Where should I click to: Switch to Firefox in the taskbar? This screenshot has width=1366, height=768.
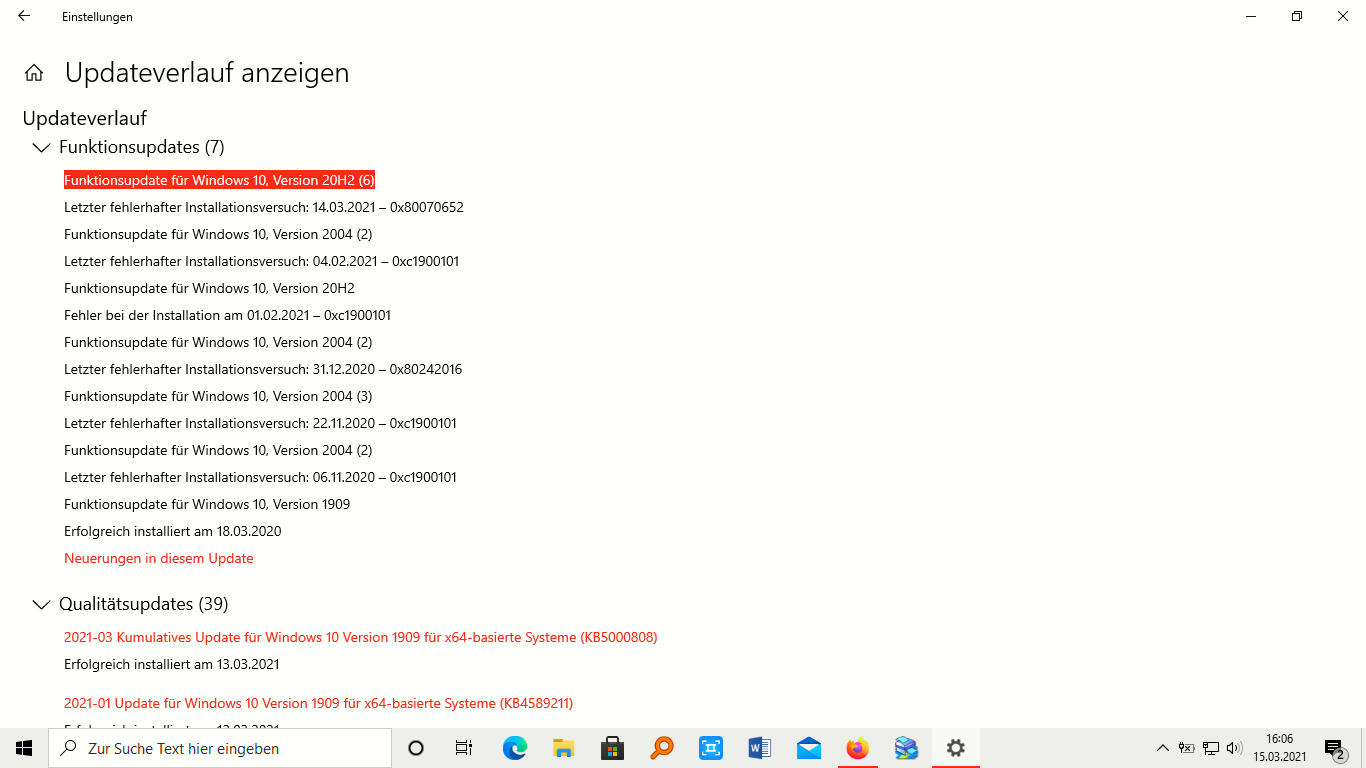[857, 748]
